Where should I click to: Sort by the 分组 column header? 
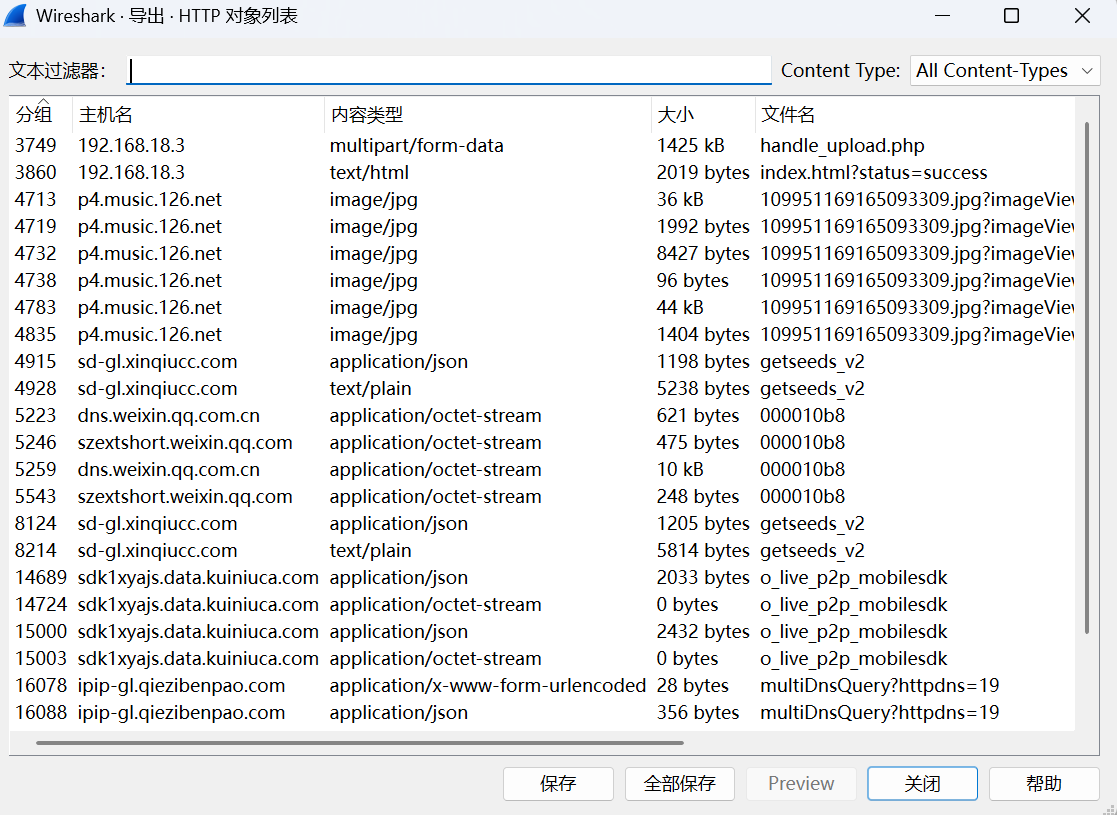pyautogui.click(x=35, y=115)
